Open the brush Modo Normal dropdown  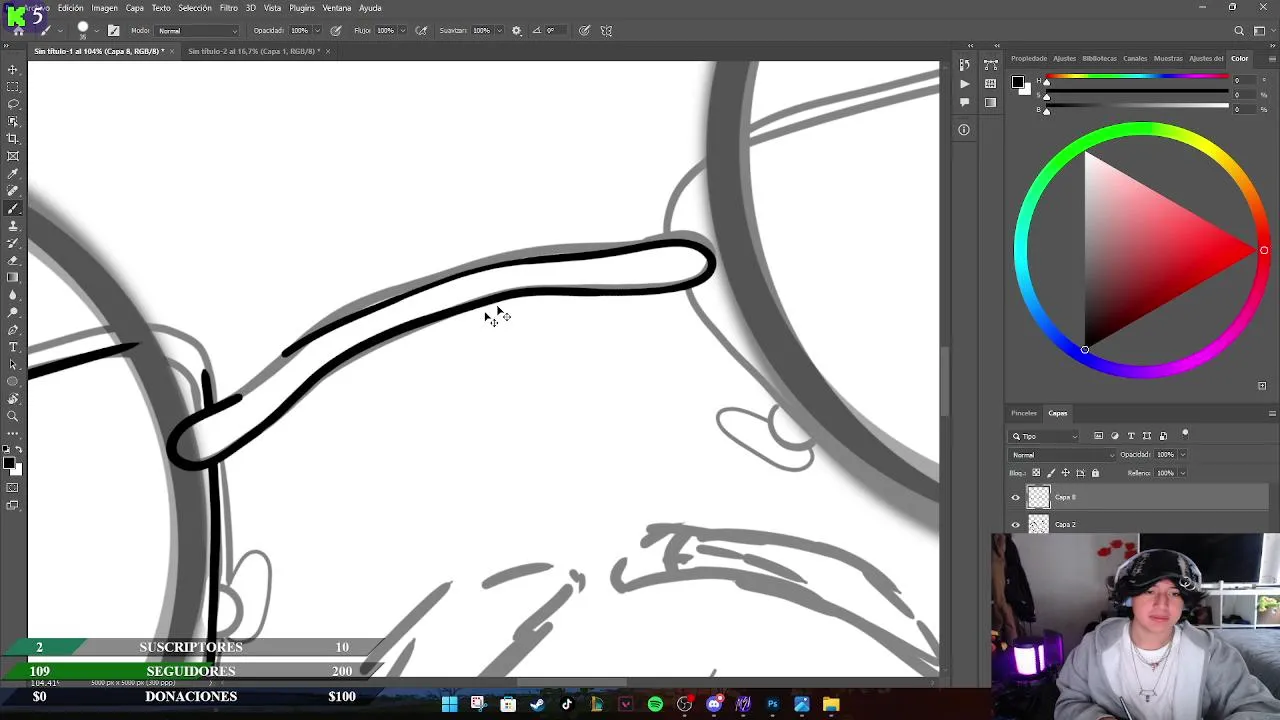point(199,30)
